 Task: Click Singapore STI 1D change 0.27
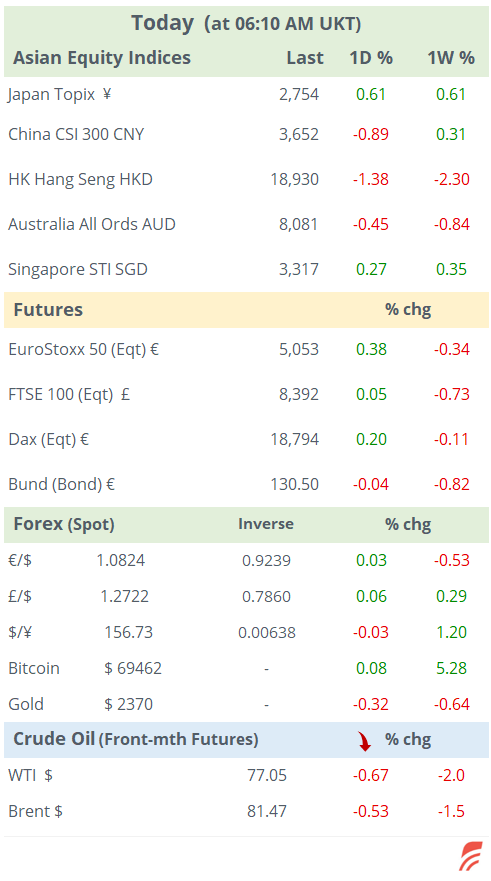[x=371, y=269]
